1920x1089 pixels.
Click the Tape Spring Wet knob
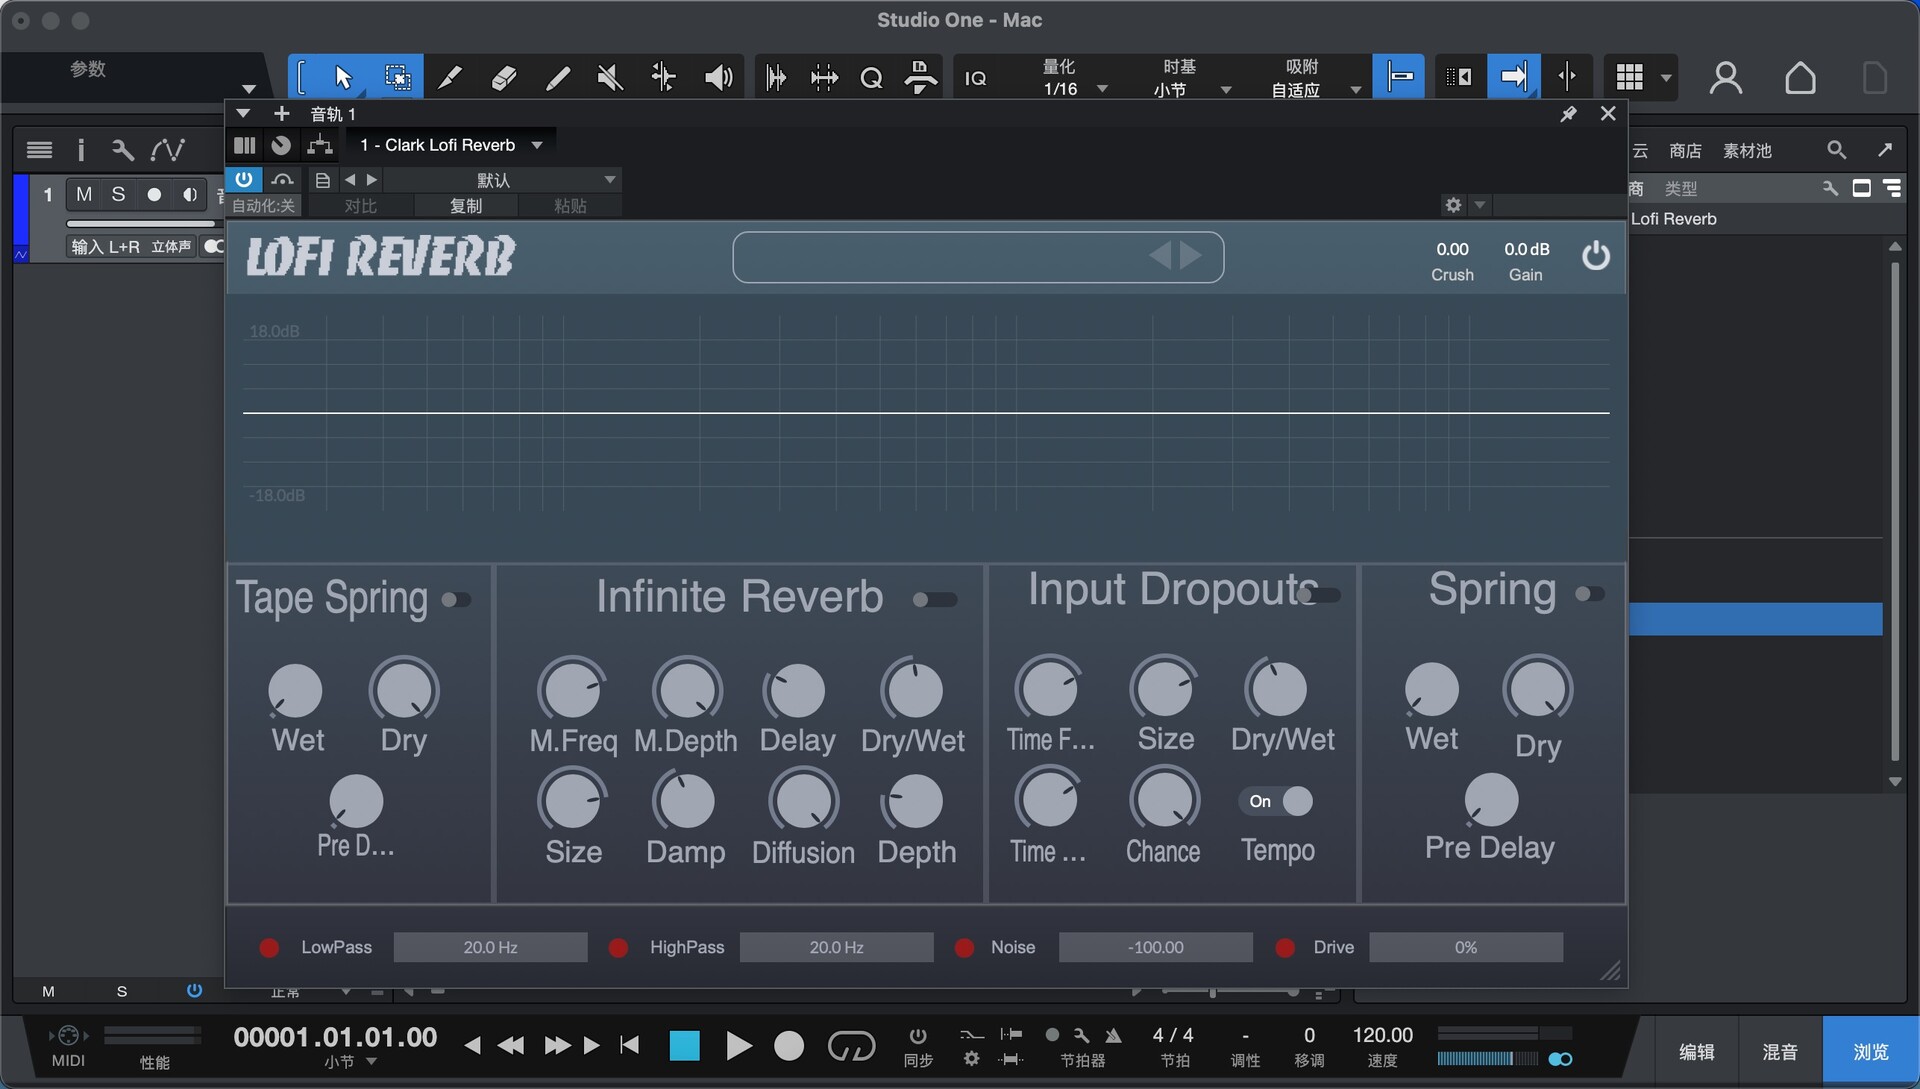pos(296,690)
